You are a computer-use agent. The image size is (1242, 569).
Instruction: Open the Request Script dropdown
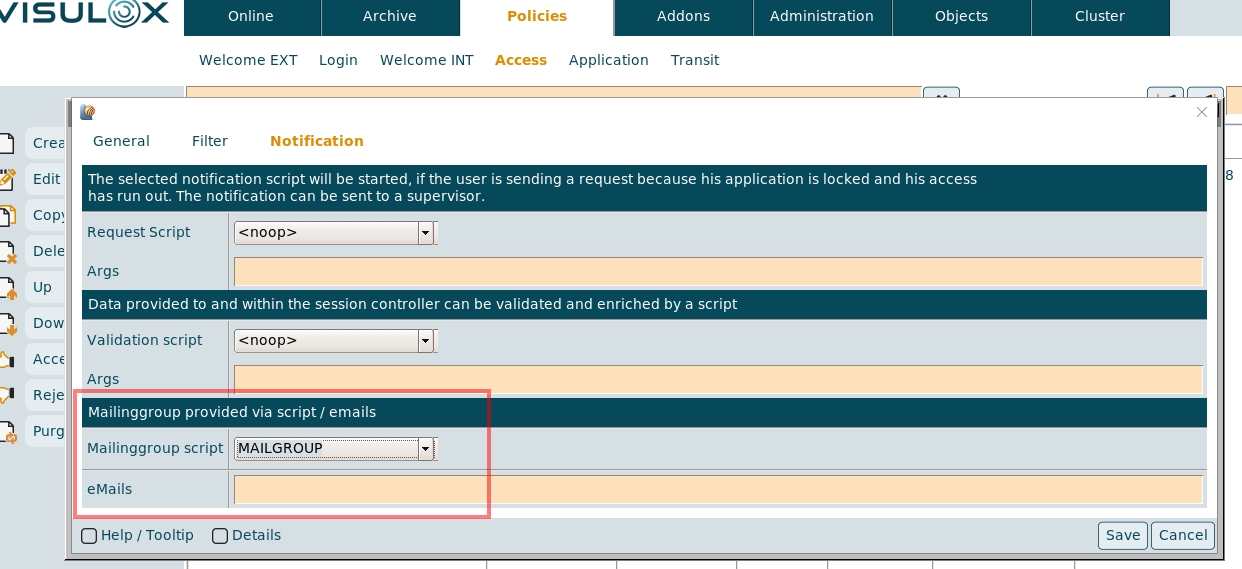click(426, 233)
